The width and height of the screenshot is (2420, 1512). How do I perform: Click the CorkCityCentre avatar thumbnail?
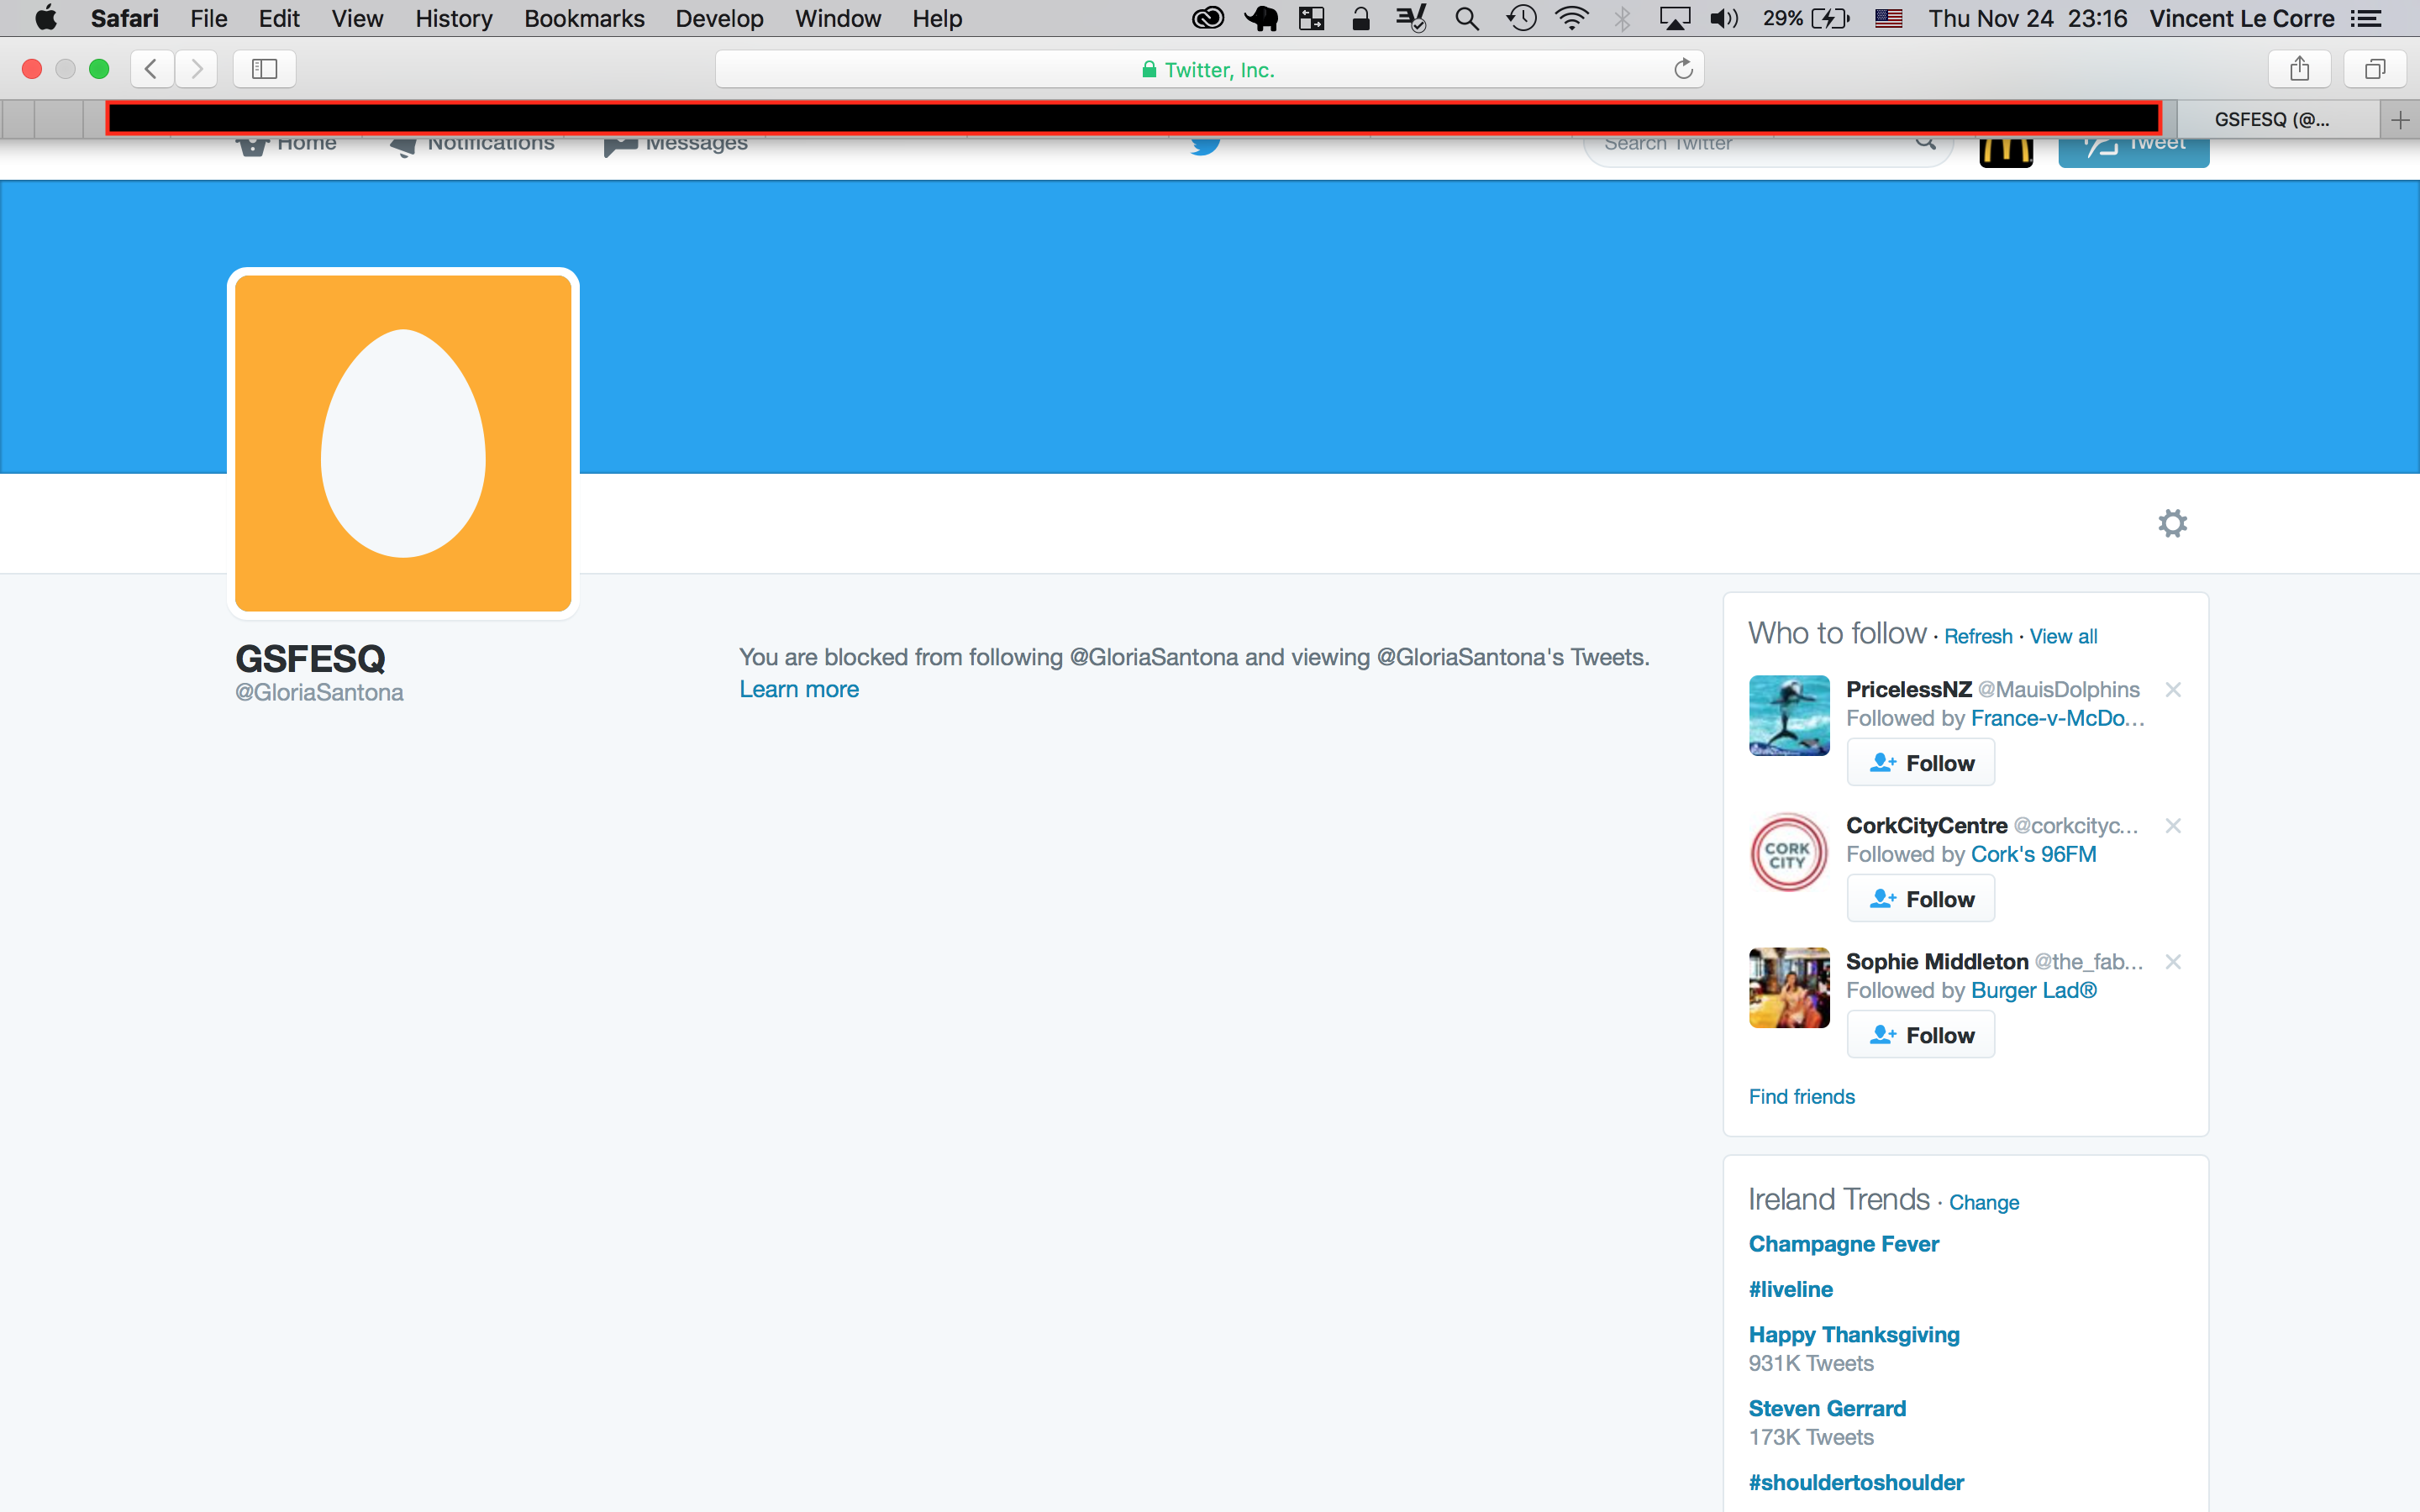coord(1788,852)
